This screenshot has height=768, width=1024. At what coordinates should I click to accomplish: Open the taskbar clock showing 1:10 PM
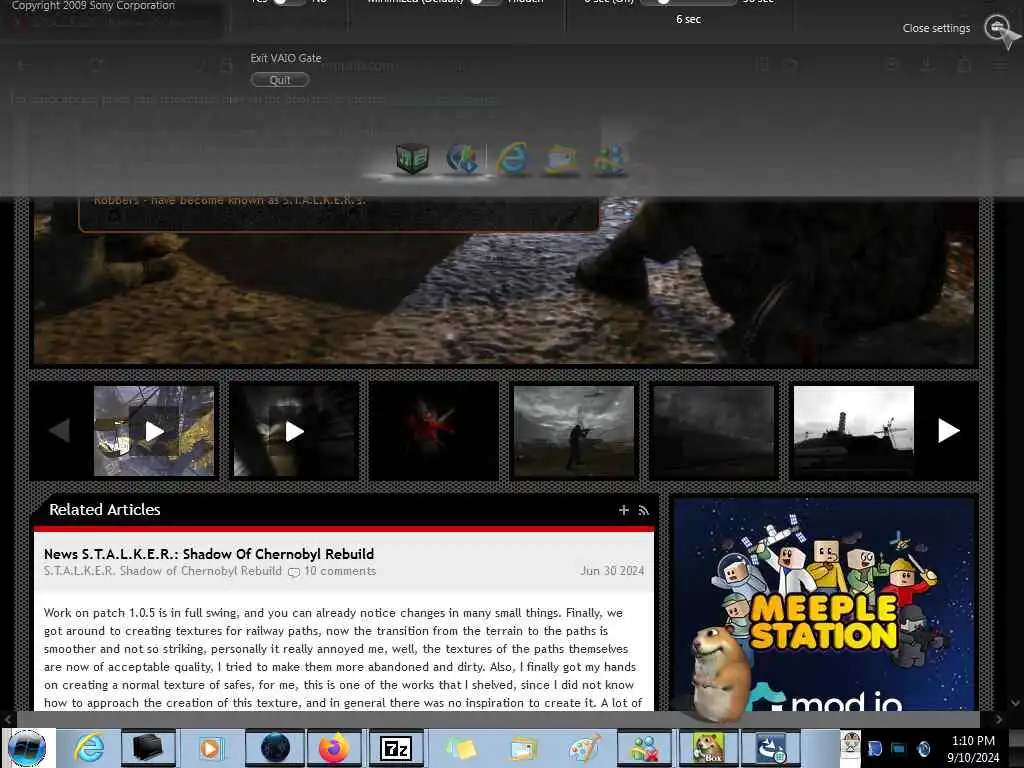pyautogui.click(x=973, y=748)
